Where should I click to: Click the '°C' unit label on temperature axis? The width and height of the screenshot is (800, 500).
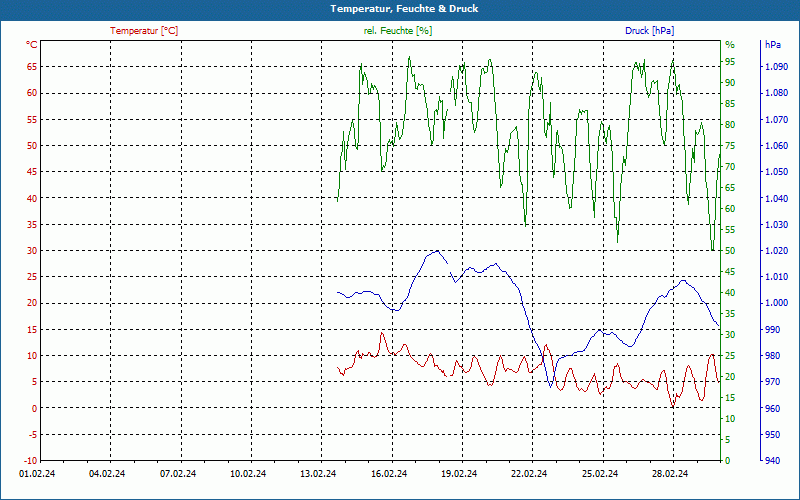32,45
